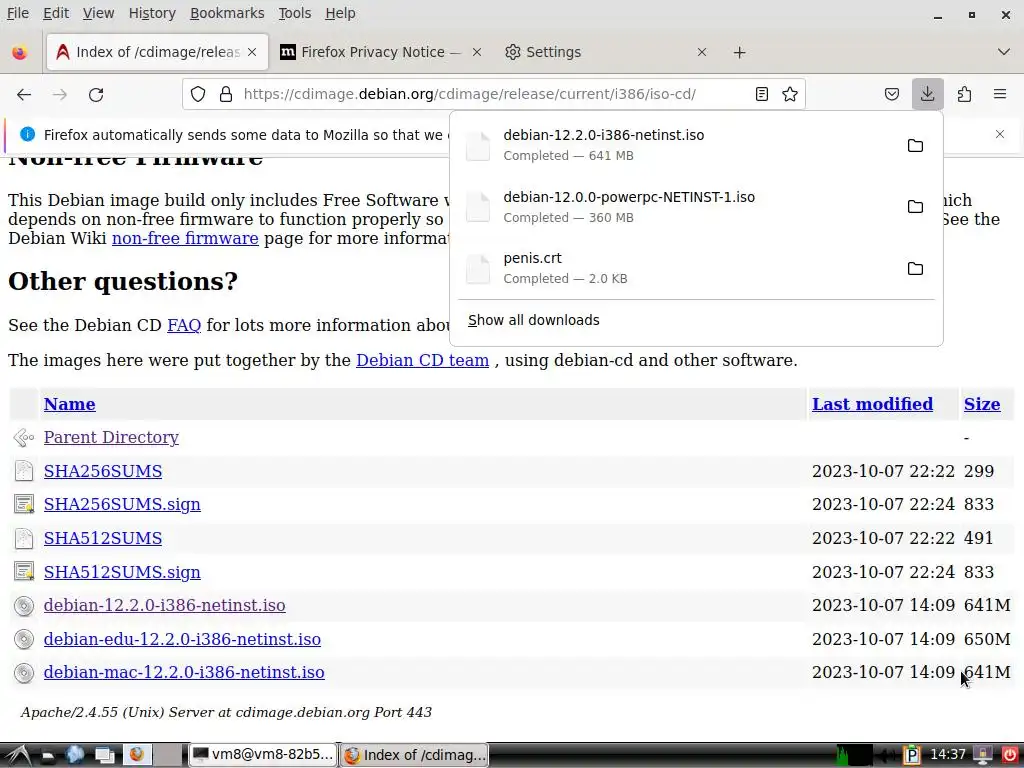The height and width of the screenshot is (768, 1024).
Task: Click the file icon beside SHA256SUMS.sign
Action: click(x=24, y=505)
